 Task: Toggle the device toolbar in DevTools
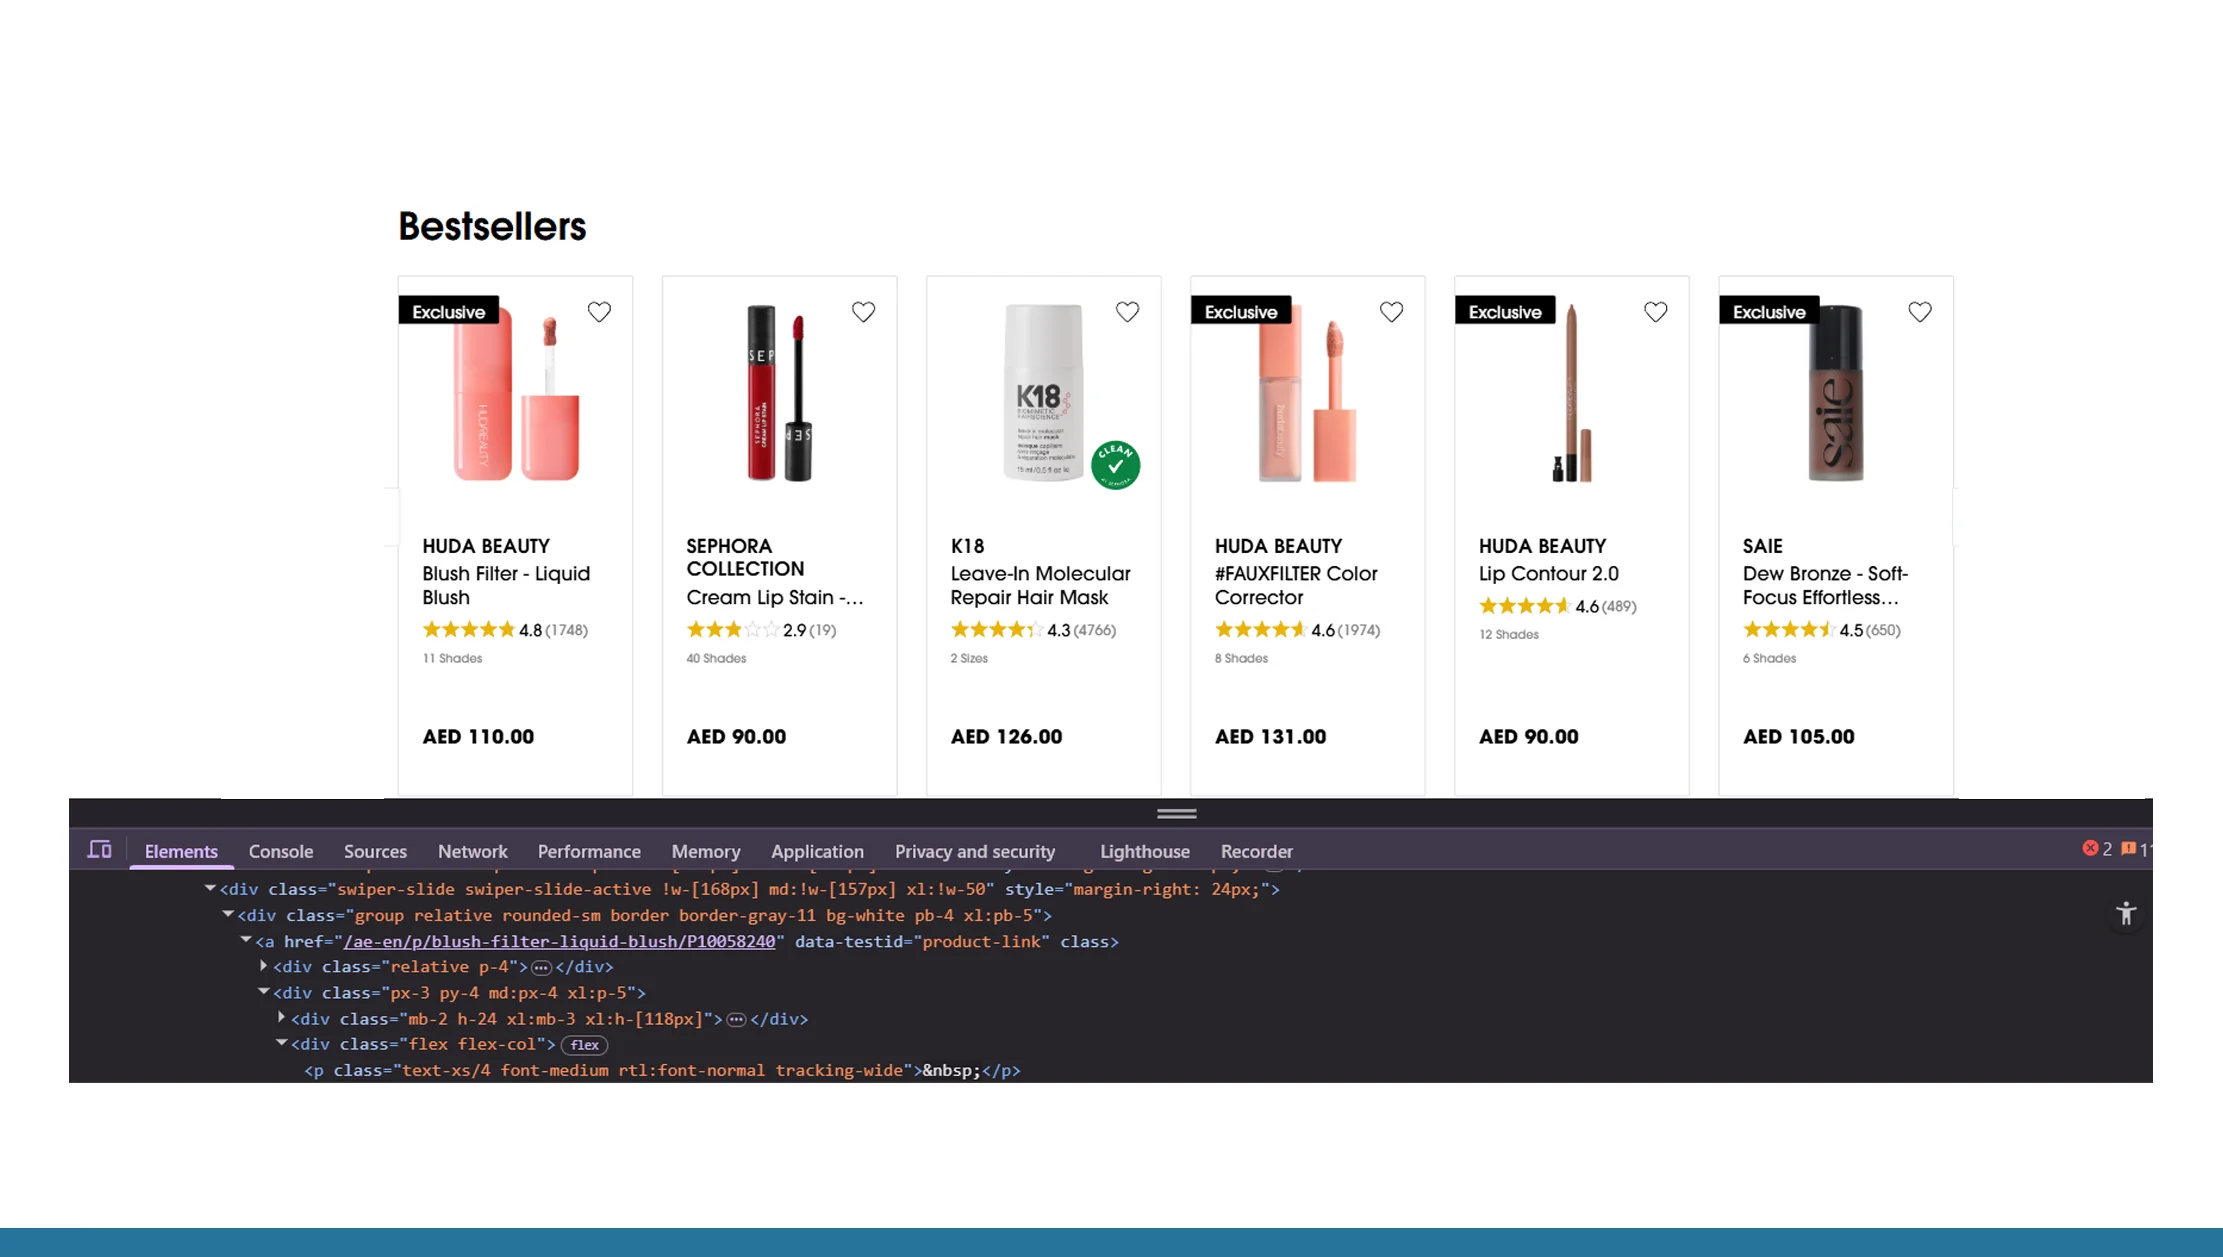[100, 849]
